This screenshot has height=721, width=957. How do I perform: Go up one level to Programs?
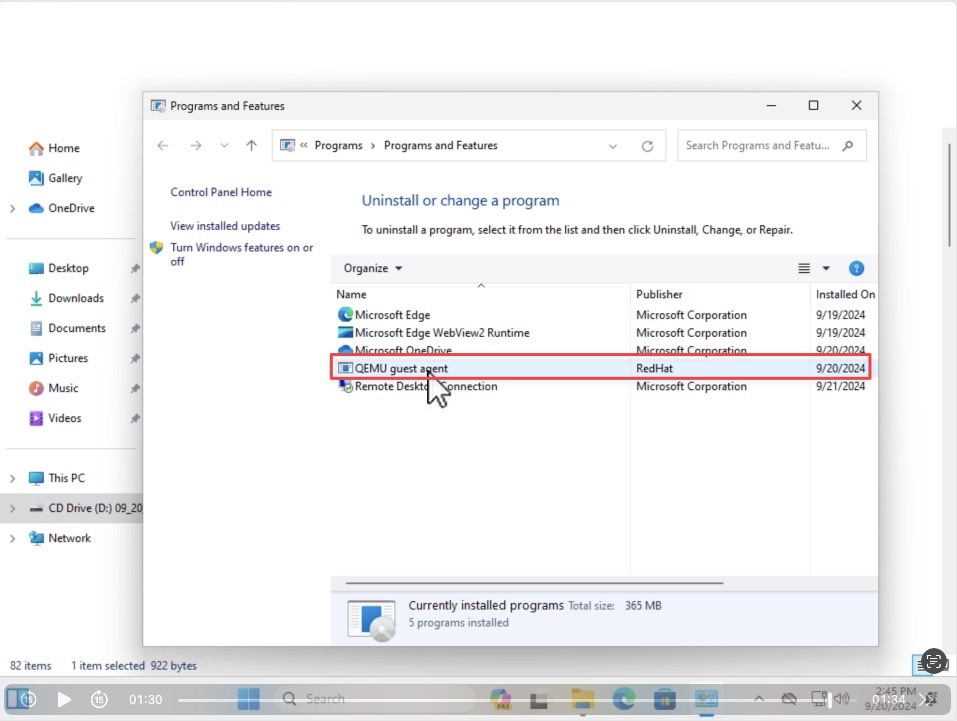[x=251, y=145]
